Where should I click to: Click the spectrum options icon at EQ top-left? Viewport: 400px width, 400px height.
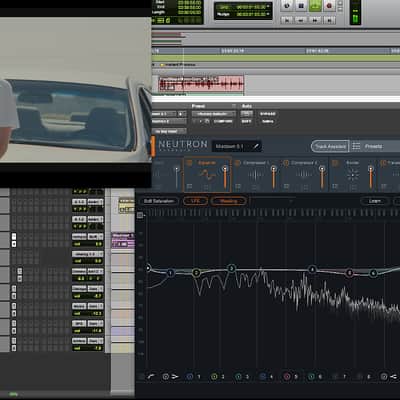click(x=140, y=215)
